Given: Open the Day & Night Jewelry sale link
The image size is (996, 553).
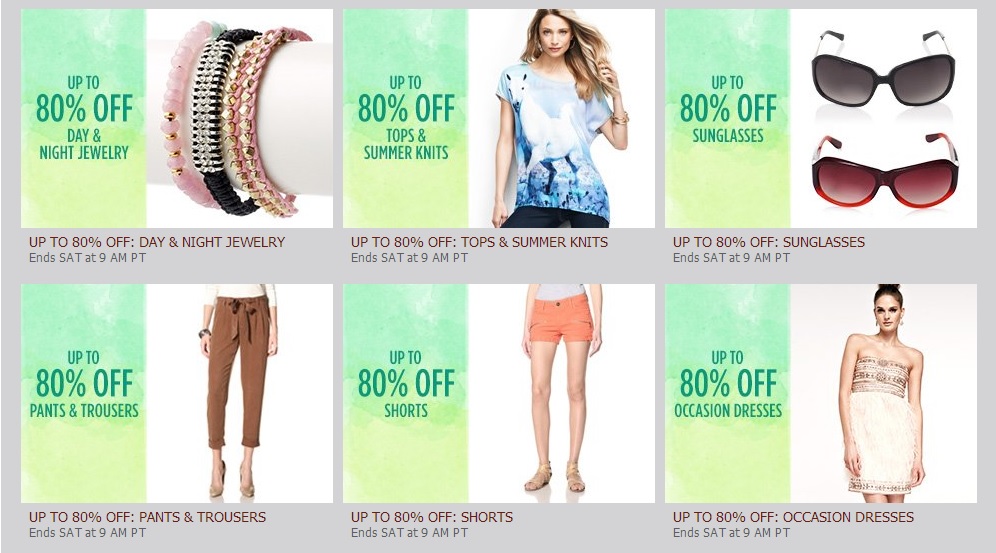Looking at the screenshot, I should click(x=157, y=242).
